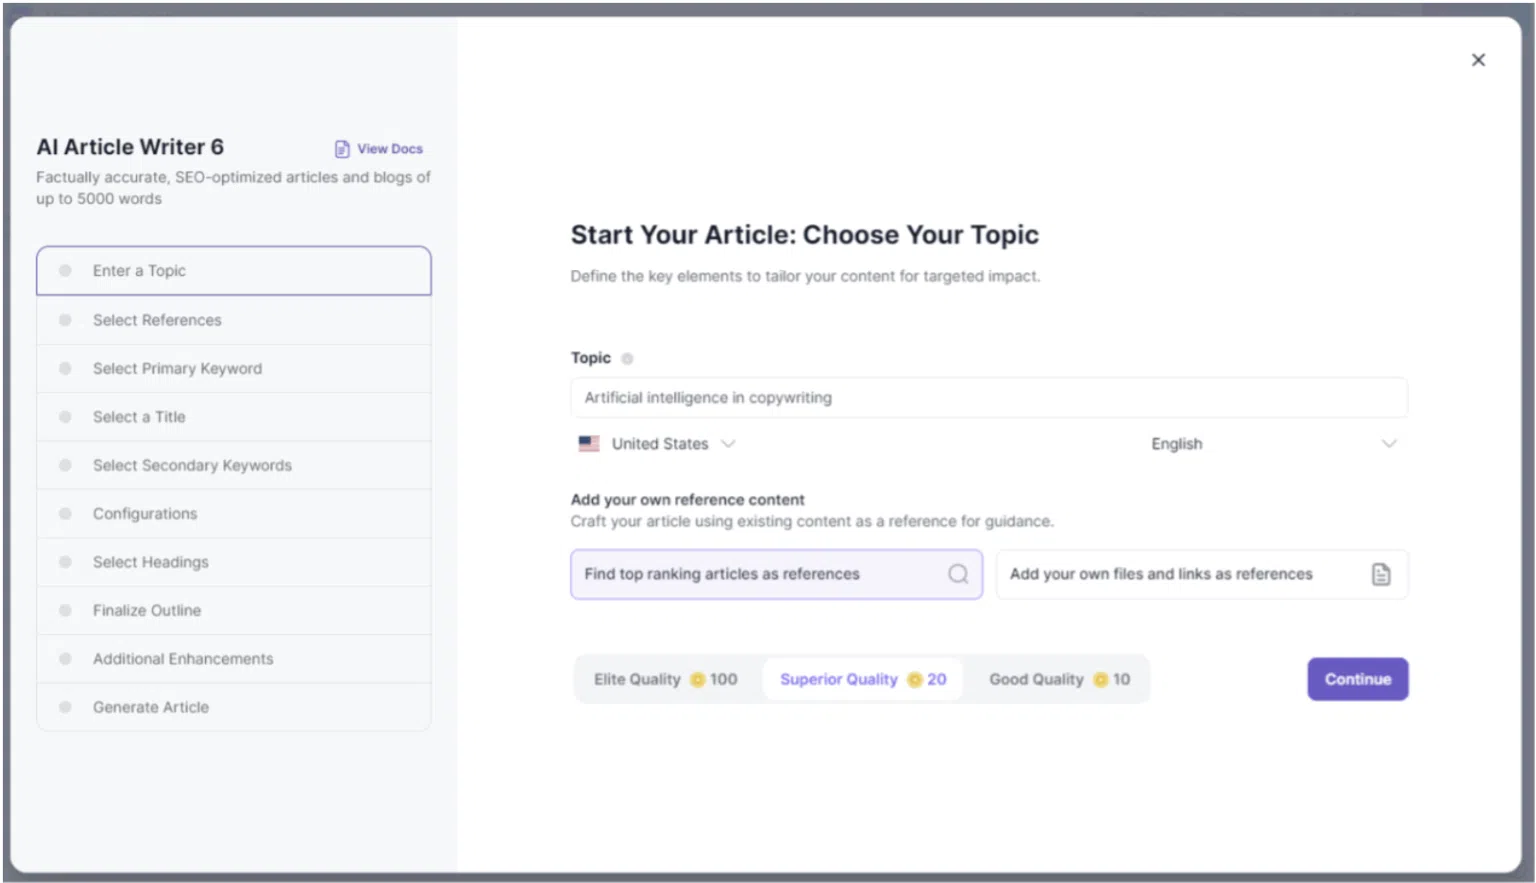Open the View Docs link
This screenshot has height=883, width=1536.
tap(379, 149)
